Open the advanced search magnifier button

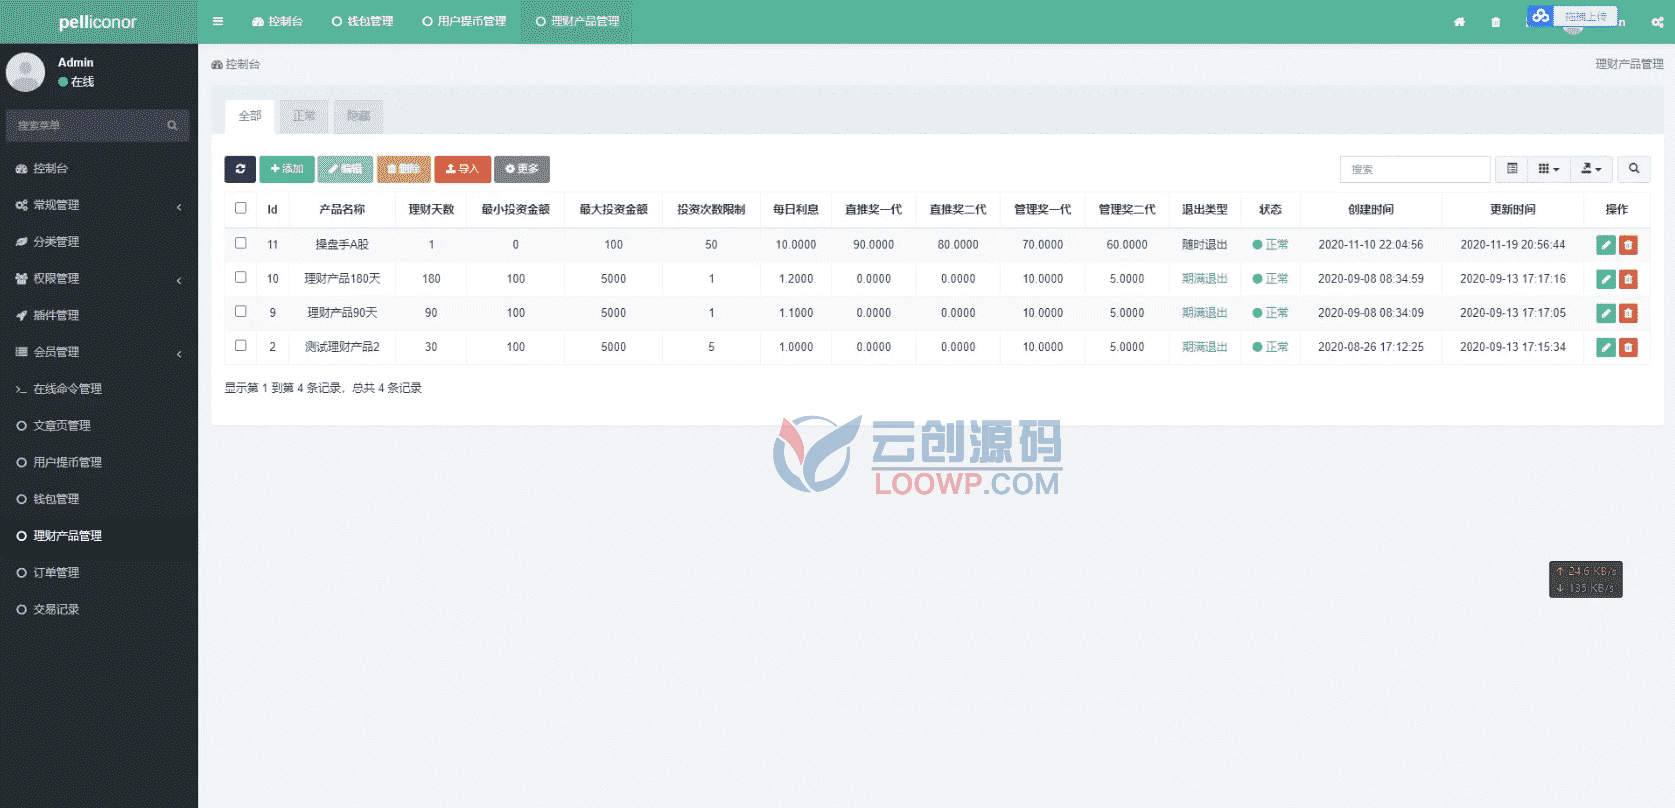(1634, 169)
